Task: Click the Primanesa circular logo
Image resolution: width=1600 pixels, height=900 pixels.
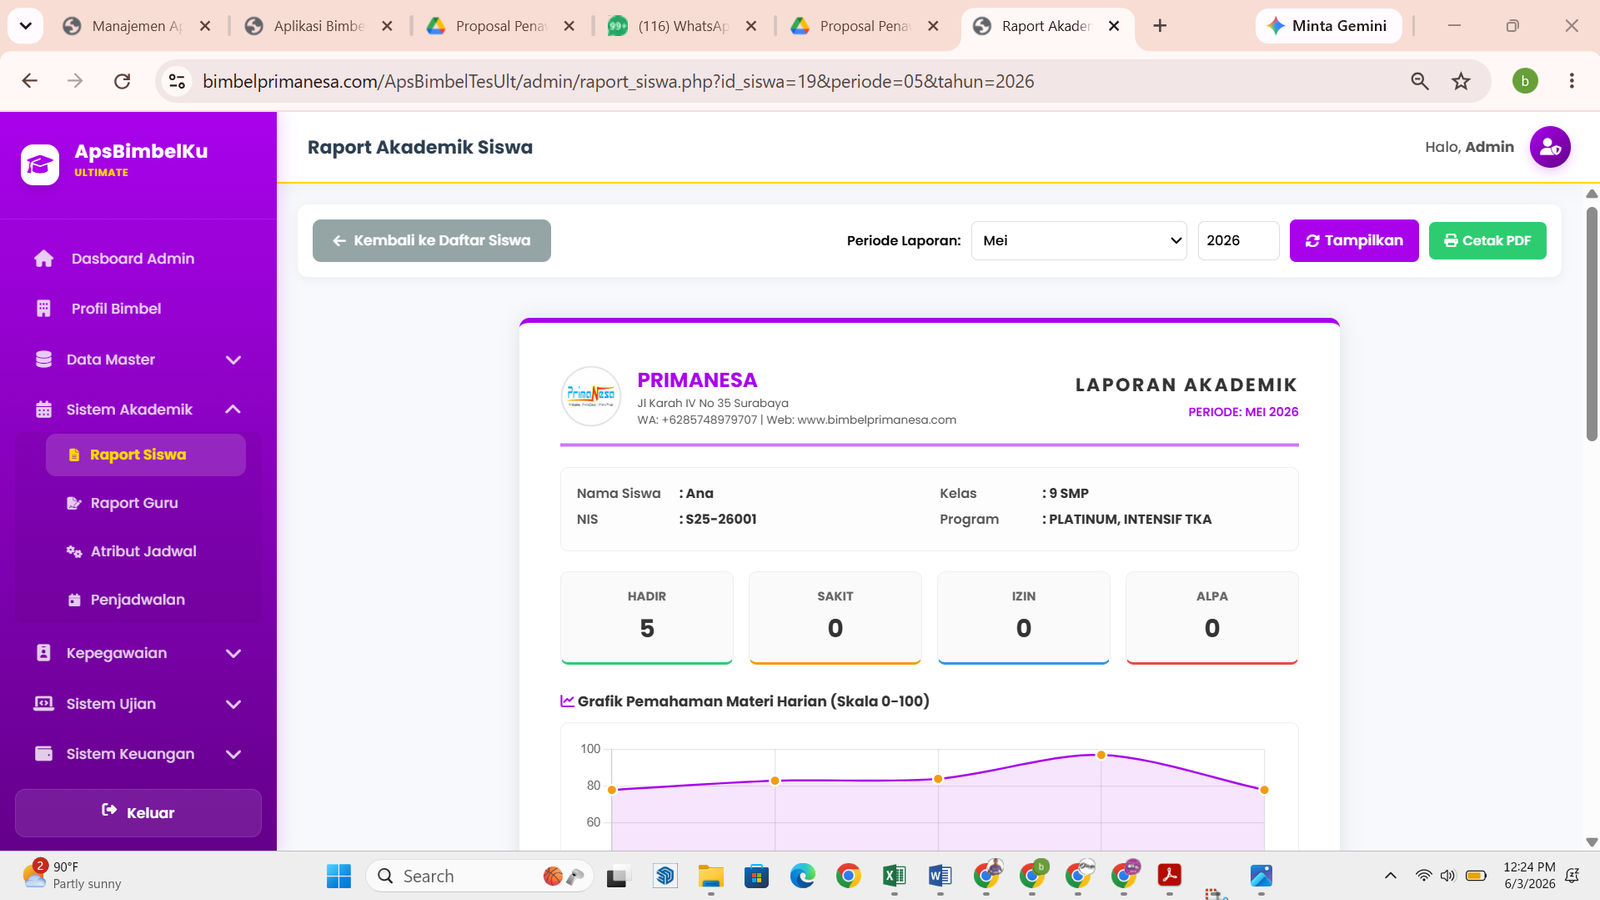Action: pos(591,396)
